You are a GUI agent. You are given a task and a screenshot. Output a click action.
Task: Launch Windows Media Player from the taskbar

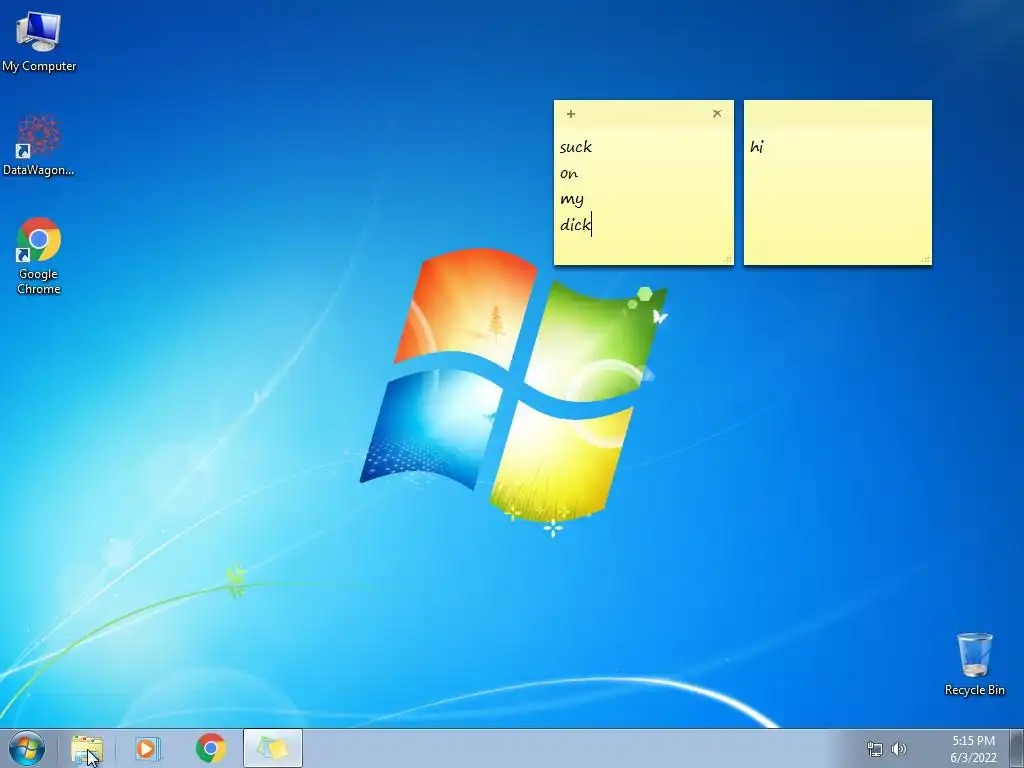tap(148, 748)
